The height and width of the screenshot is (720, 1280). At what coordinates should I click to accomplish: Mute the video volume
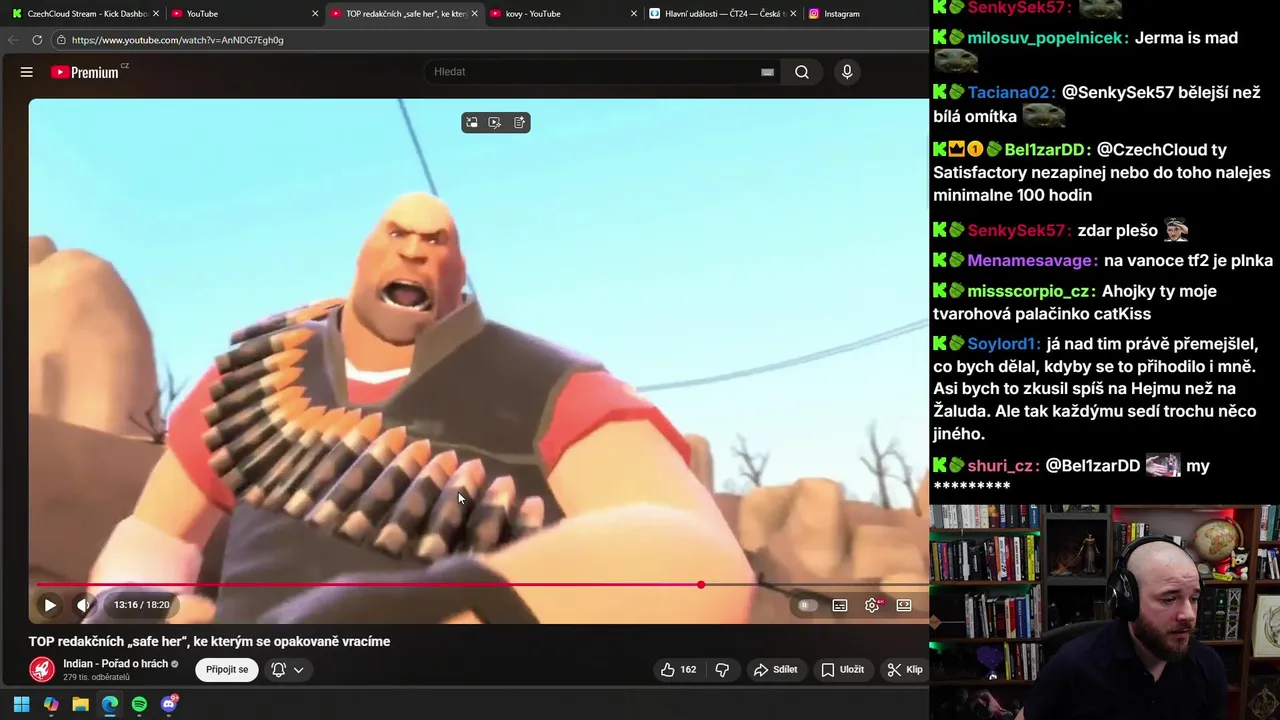pos(84,605)
